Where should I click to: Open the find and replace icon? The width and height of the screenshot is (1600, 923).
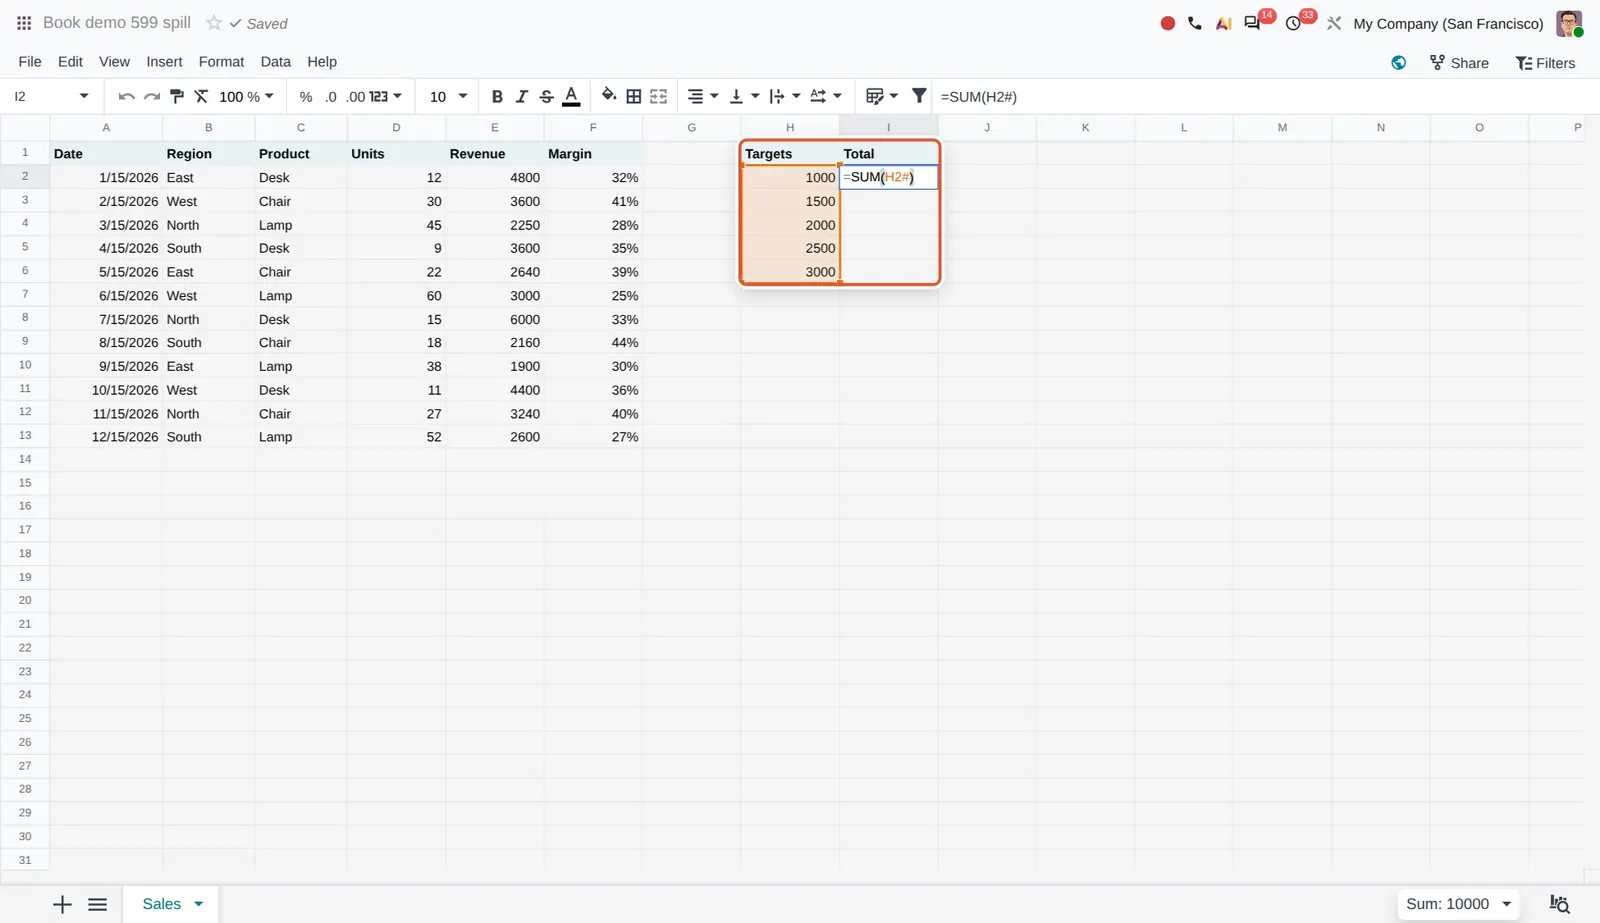point(1559,904)
